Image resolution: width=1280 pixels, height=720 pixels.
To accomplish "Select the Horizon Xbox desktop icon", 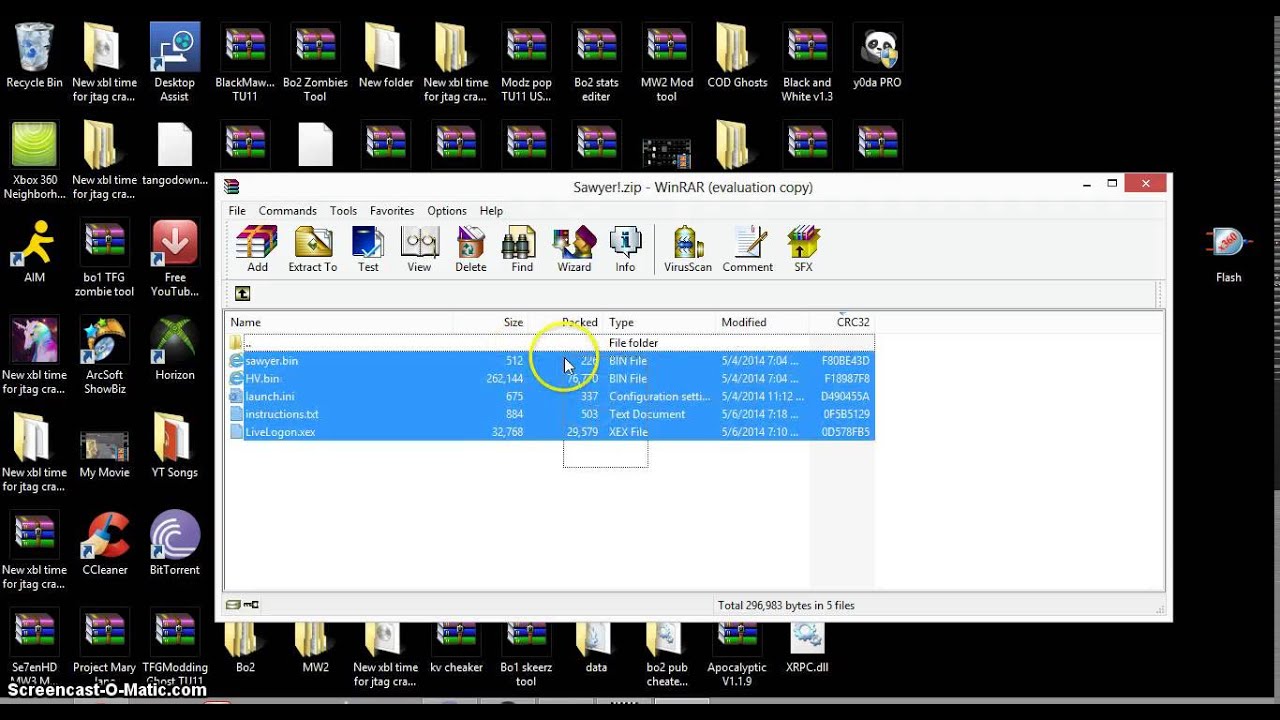I will point(174,348).
